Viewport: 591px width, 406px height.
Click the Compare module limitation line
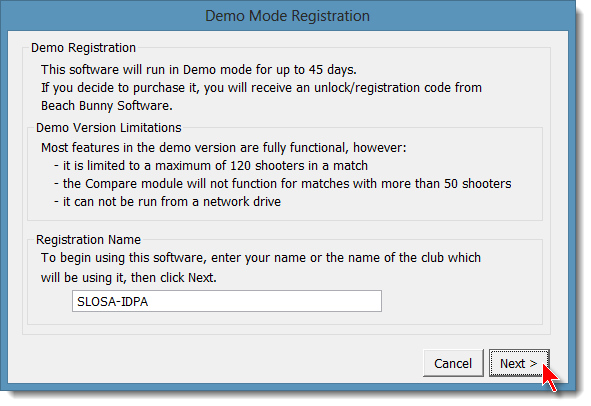point(283,184)
